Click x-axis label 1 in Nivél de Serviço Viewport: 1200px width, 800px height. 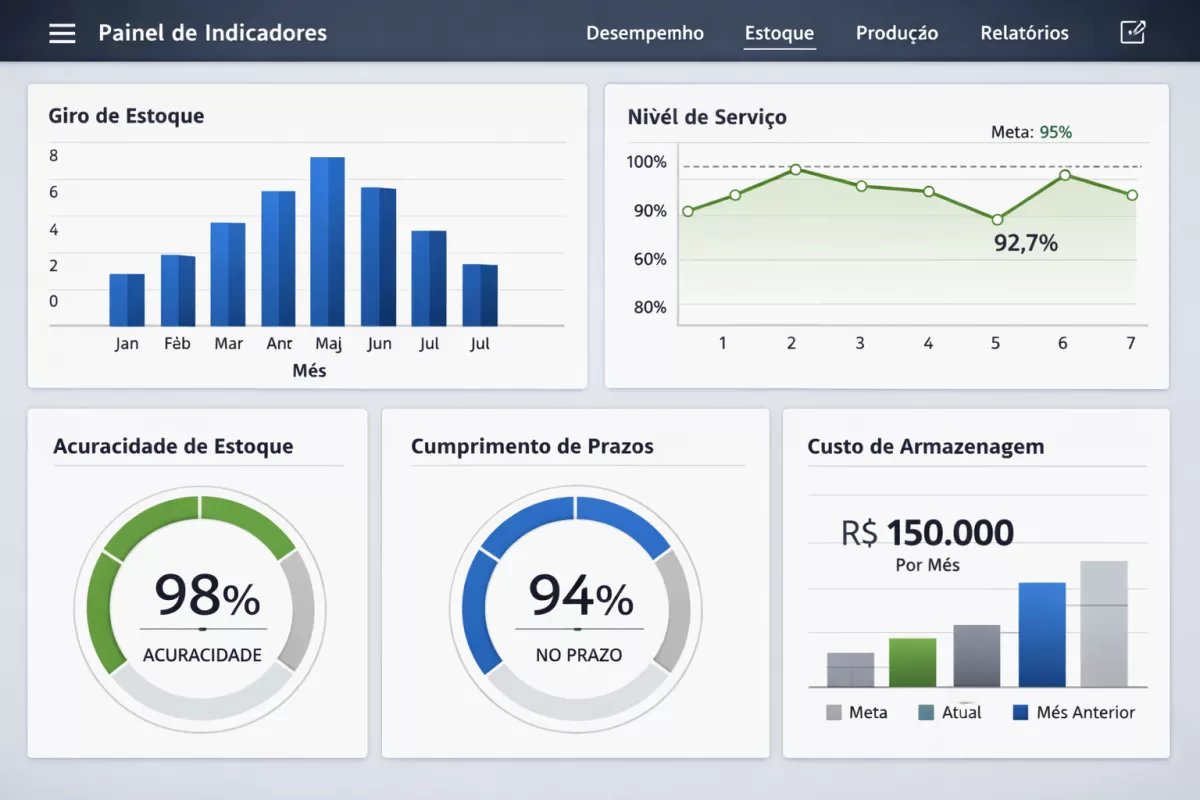[x=723, y=343]
